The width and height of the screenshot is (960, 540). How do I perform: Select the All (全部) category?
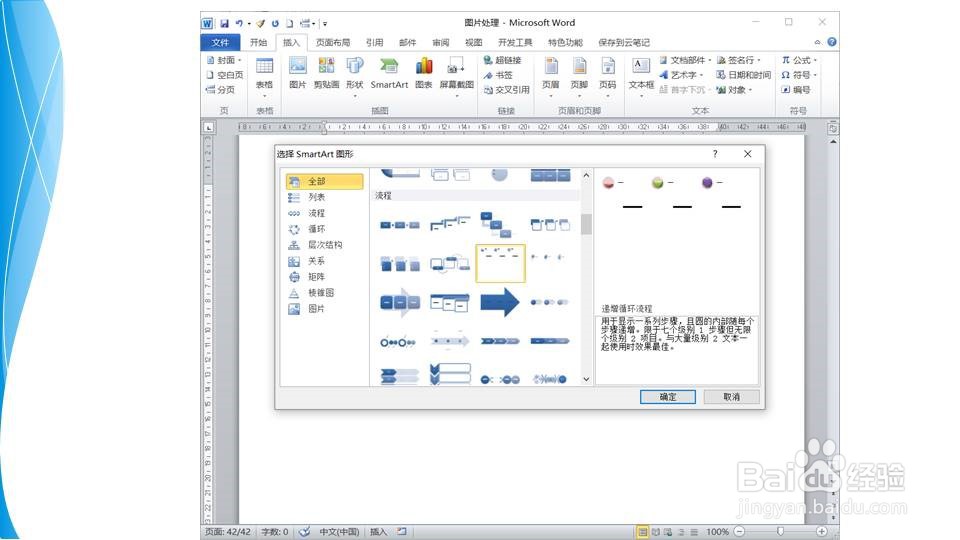pyautogui.click(x=324, y=181)
